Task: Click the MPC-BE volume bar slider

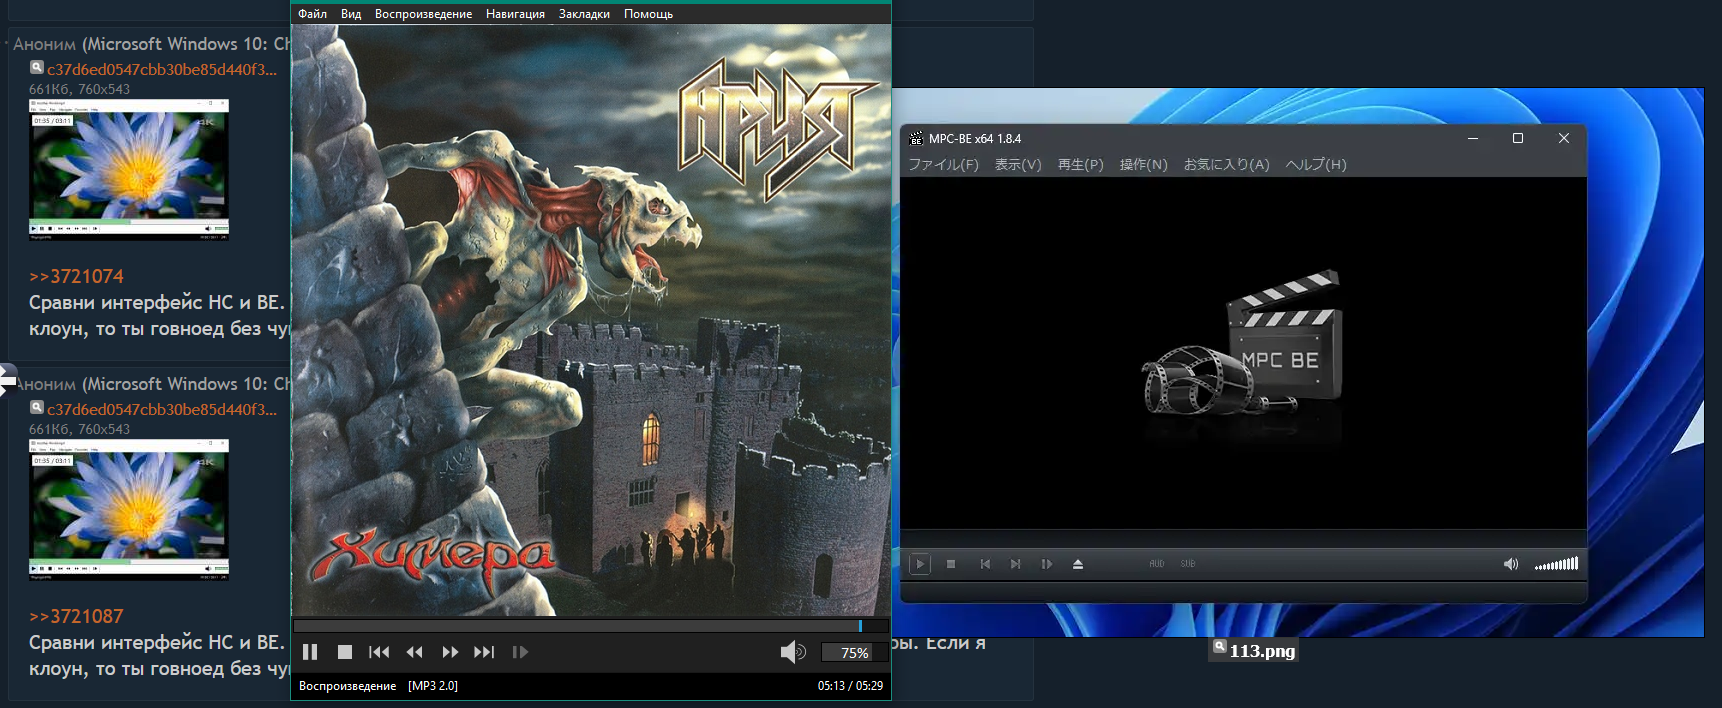Action: [x=1557, y=564]
